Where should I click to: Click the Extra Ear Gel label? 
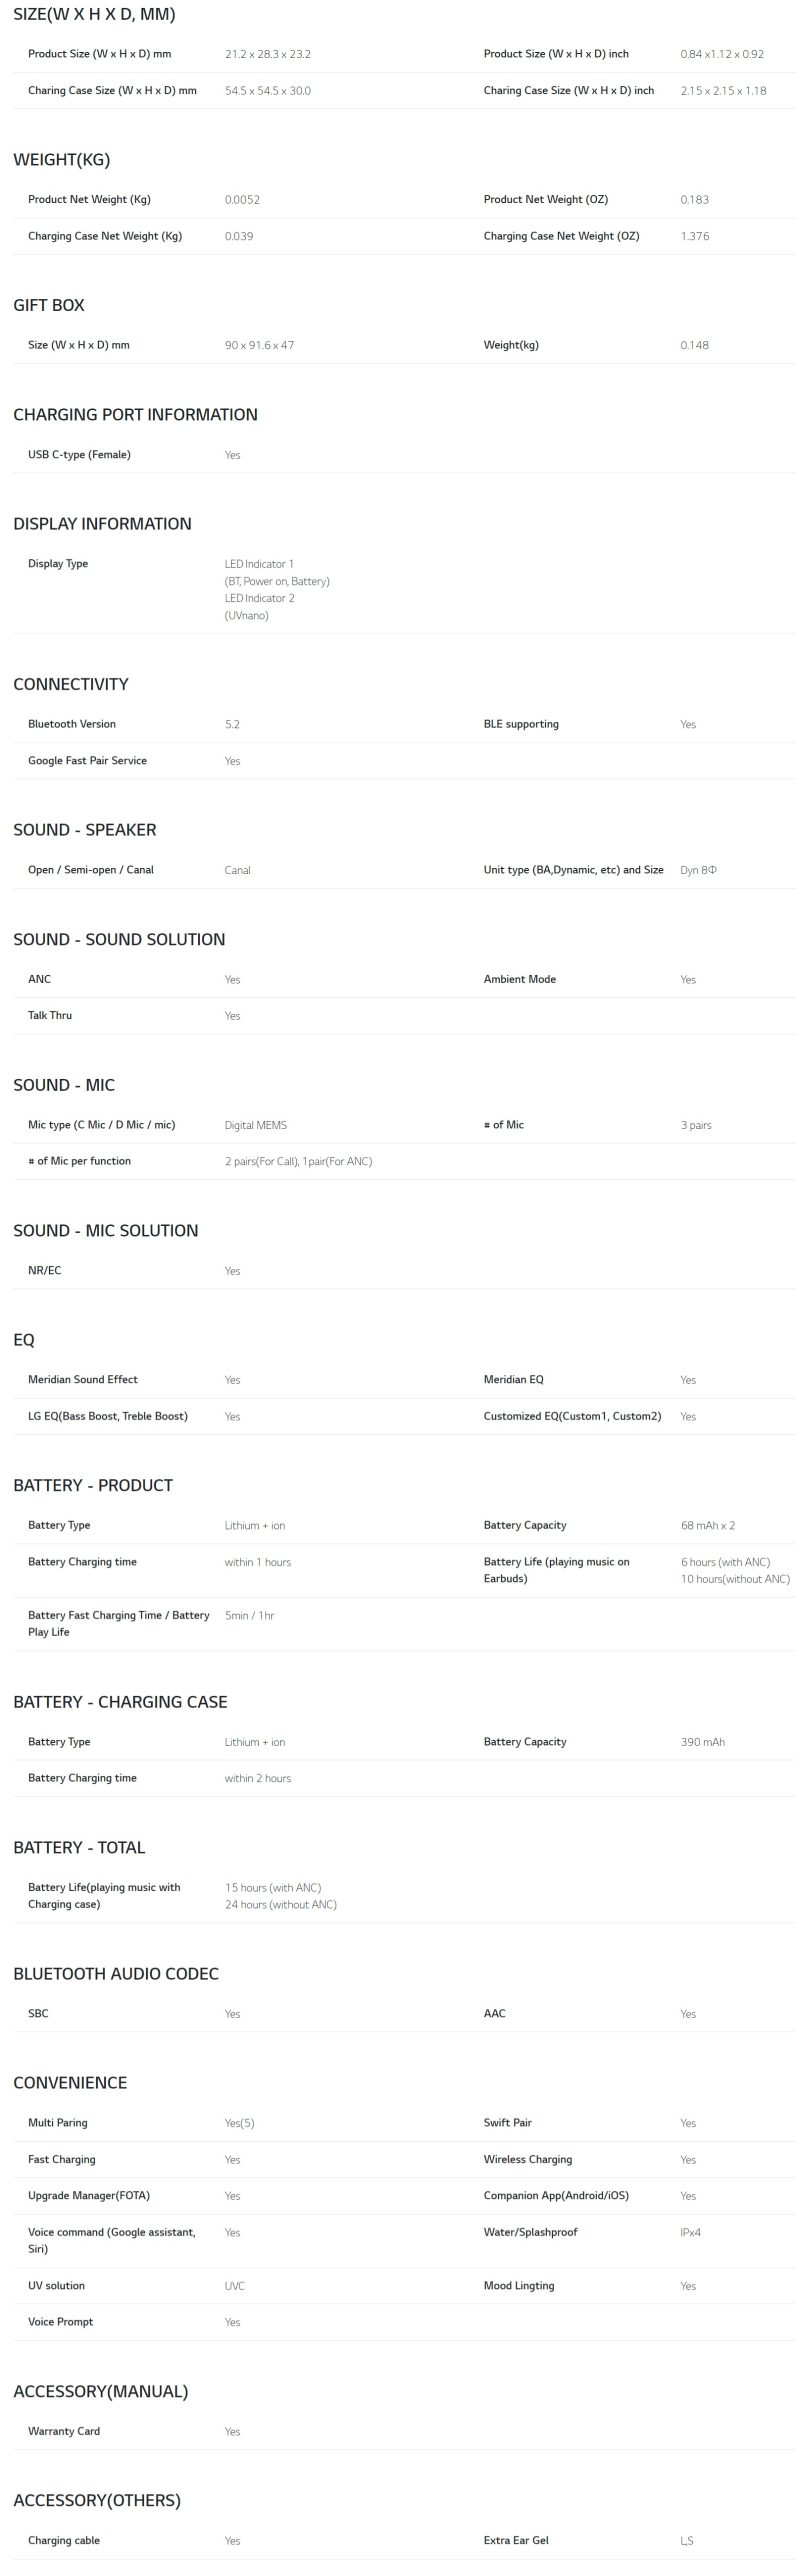tap(516, 2540)
